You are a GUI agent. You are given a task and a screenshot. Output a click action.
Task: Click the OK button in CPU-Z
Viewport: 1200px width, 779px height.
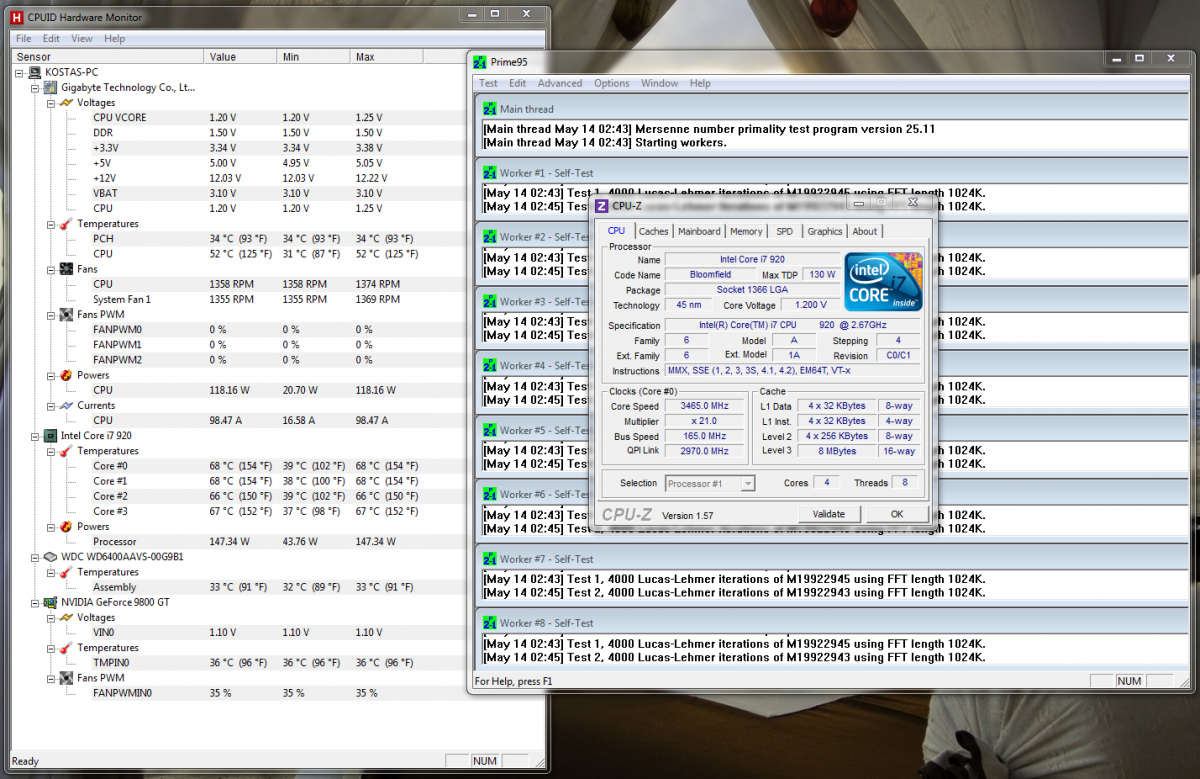[x=897, y=514]
